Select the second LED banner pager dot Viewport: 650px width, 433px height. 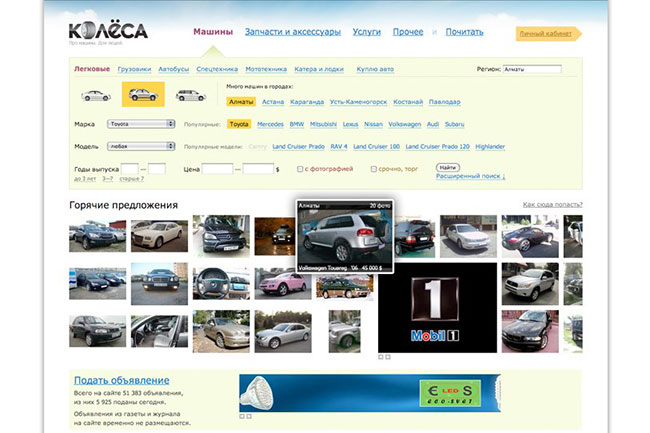249,416
